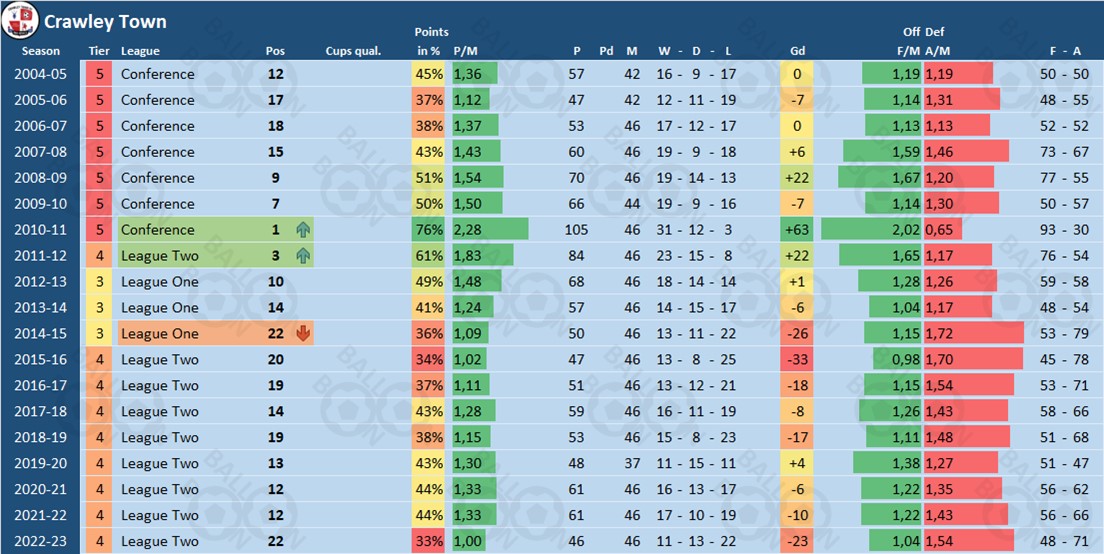Click the P/M column header
The height and width of the screenshot is (554, 1104).
click(x=465, y=51)
